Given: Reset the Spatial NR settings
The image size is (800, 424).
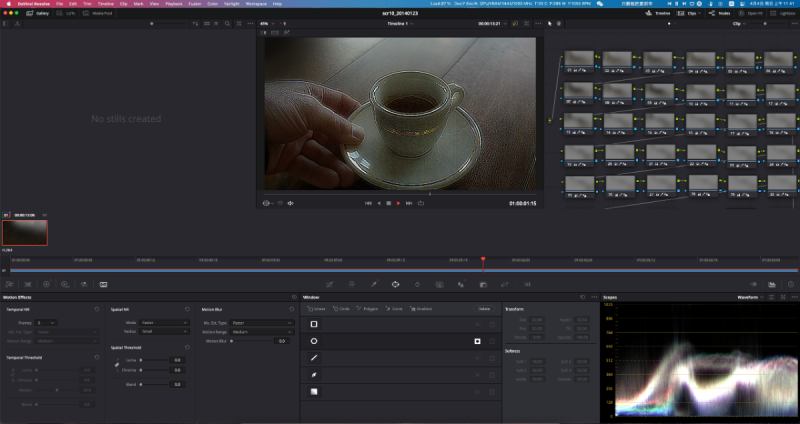Looking at the screenshot, I should pos(187,309).
